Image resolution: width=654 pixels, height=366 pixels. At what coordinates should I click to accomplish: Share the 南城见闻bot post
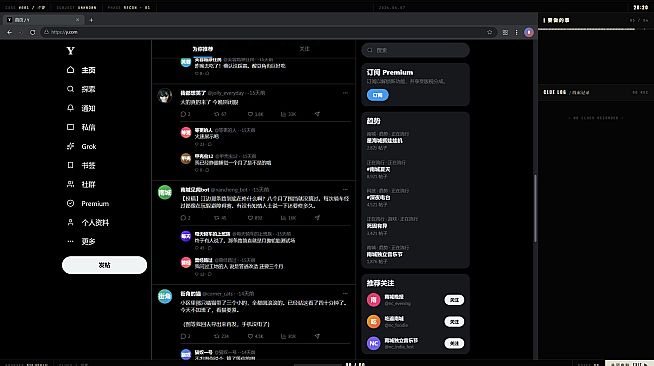click(x=317, y=218)
